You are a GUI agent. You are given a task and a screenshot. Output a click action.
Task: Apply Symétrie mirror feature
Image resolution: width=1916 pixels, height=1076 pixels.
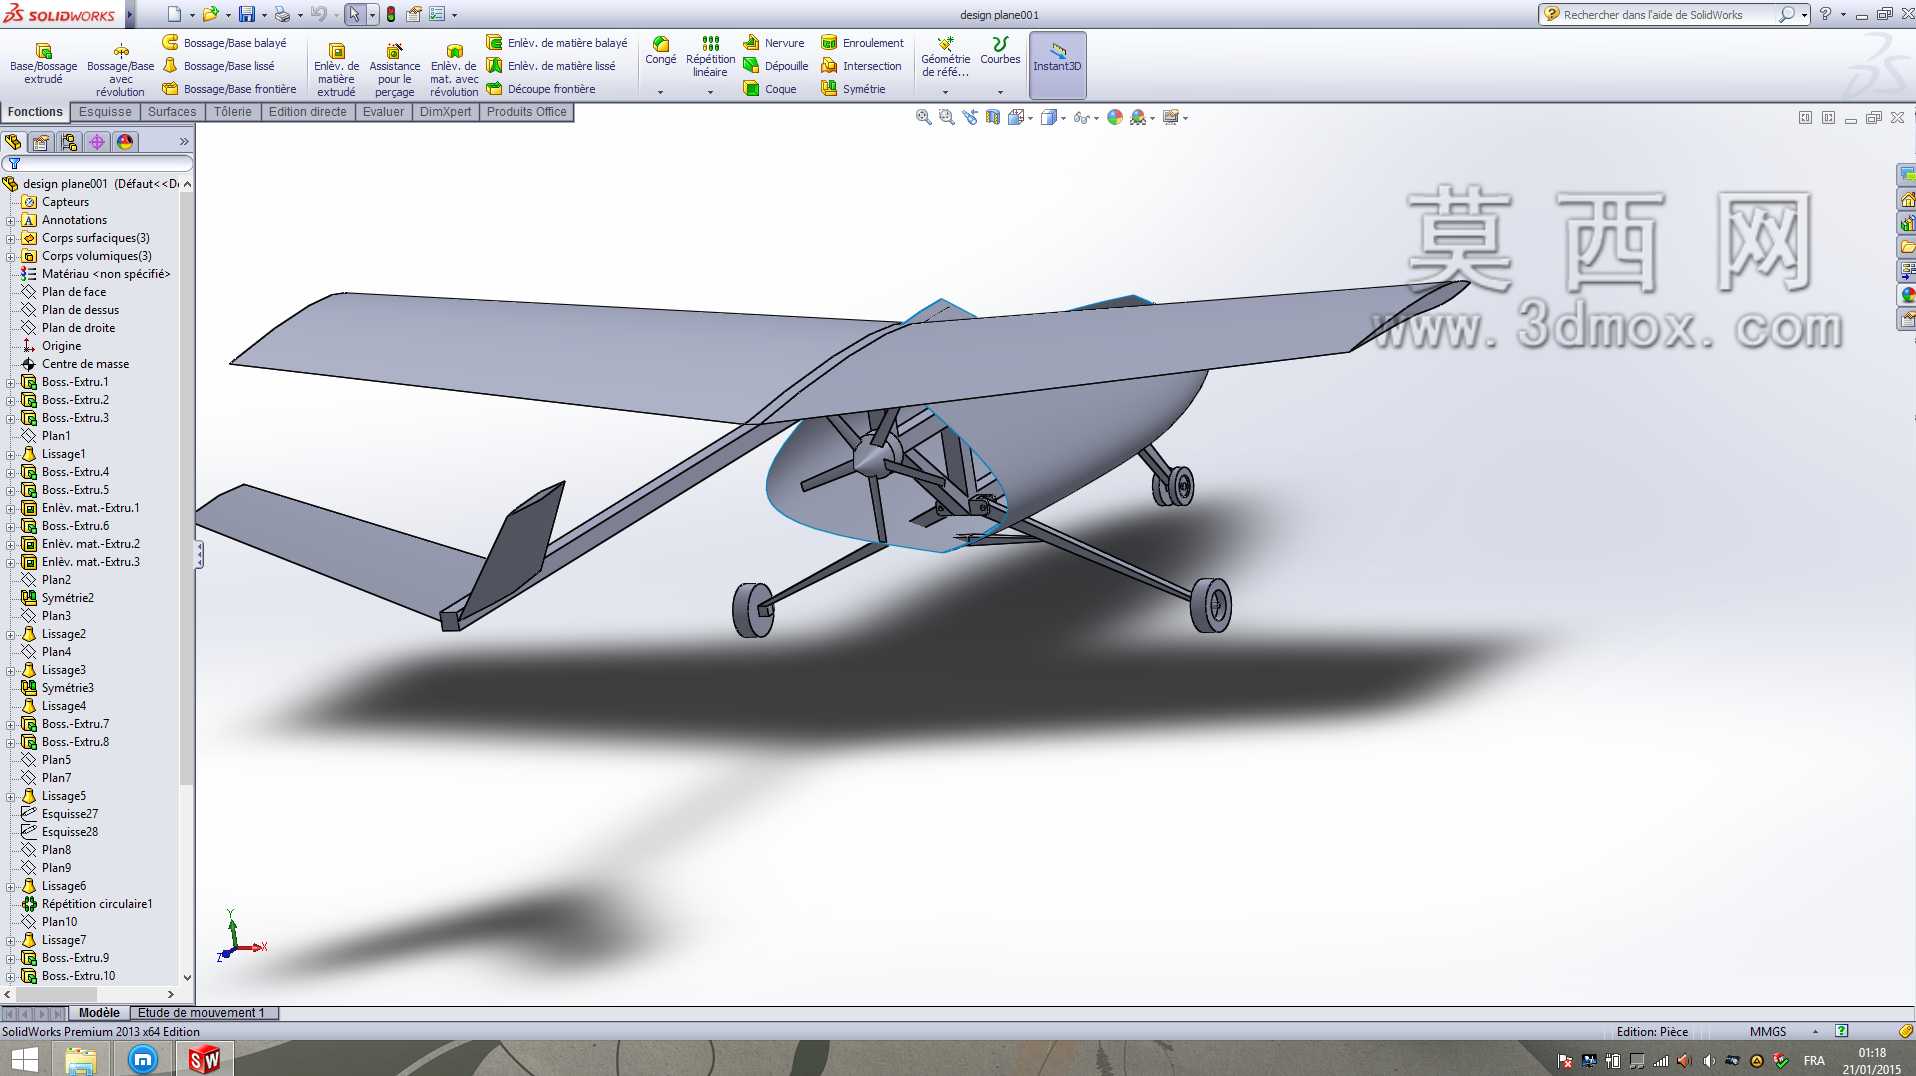click(853, 89)
